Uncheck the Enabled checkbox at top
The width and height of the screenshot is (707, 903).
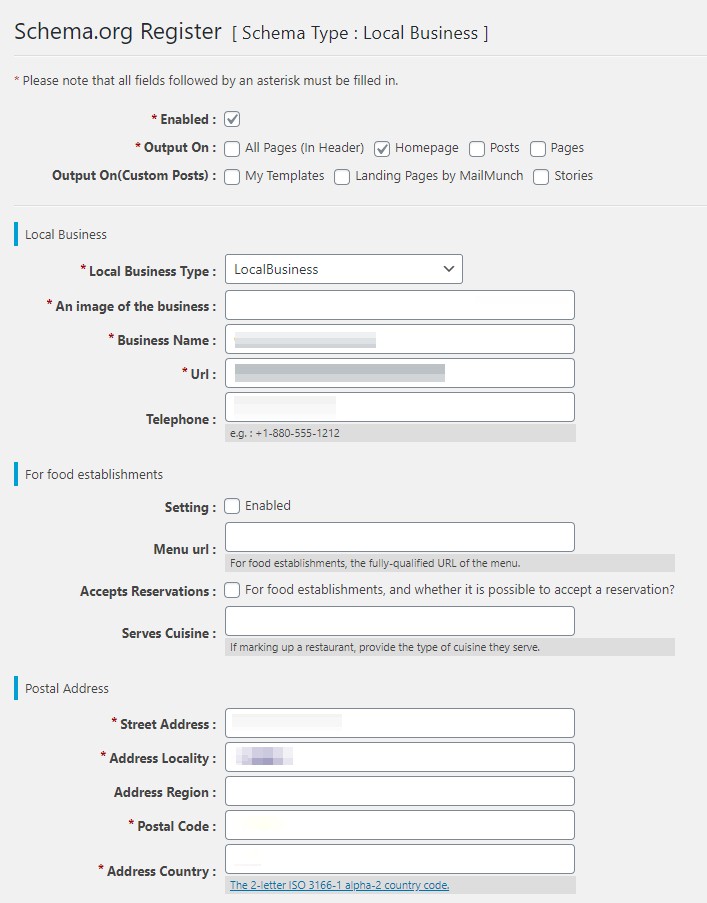[x=232, y=119]
